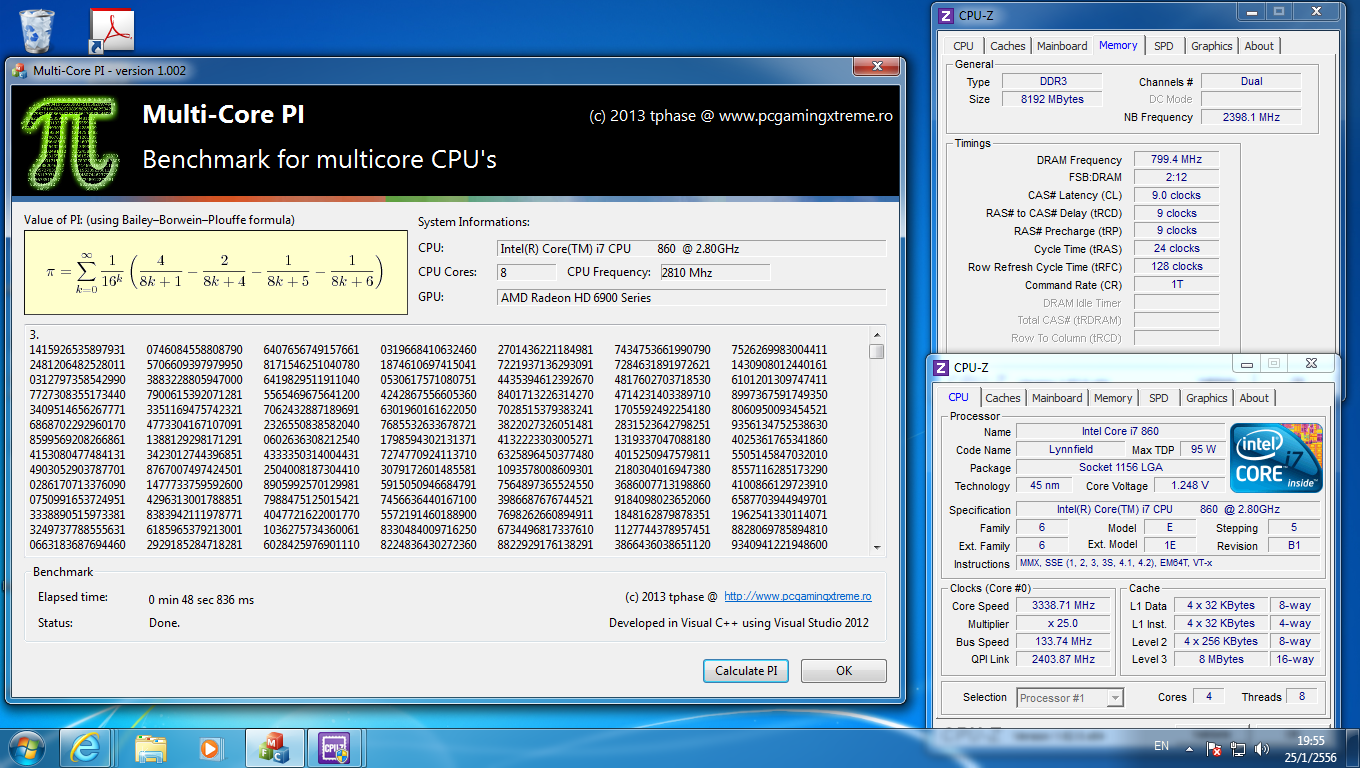Click the CPU name field in Multi-Core PI

pos(691,249)
